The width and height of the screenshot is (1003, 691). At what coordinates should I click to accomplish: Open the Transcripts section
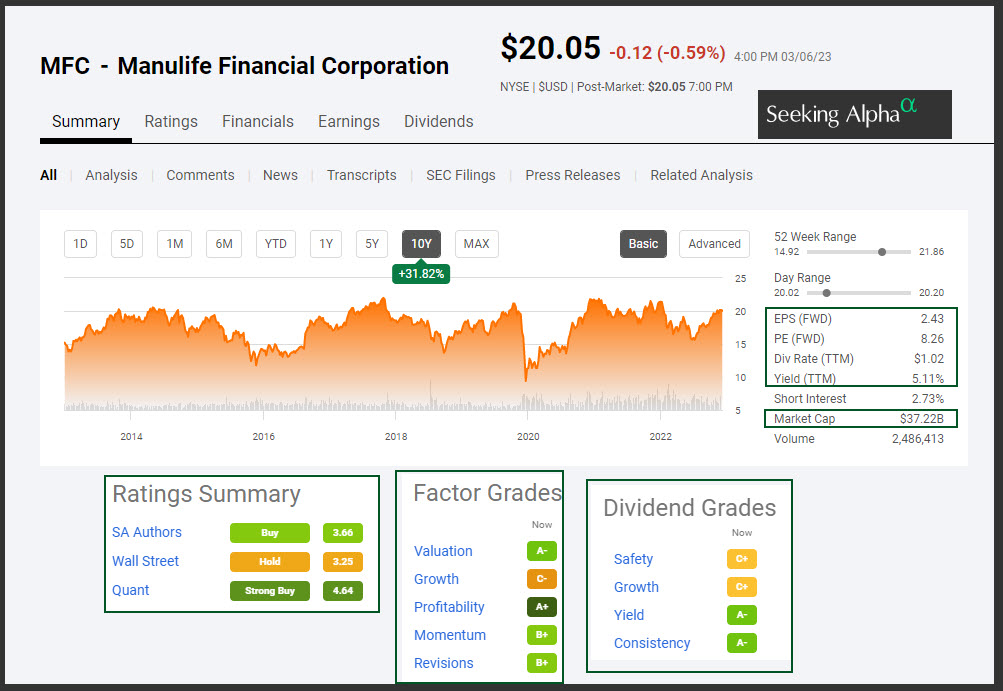(361, 175)
